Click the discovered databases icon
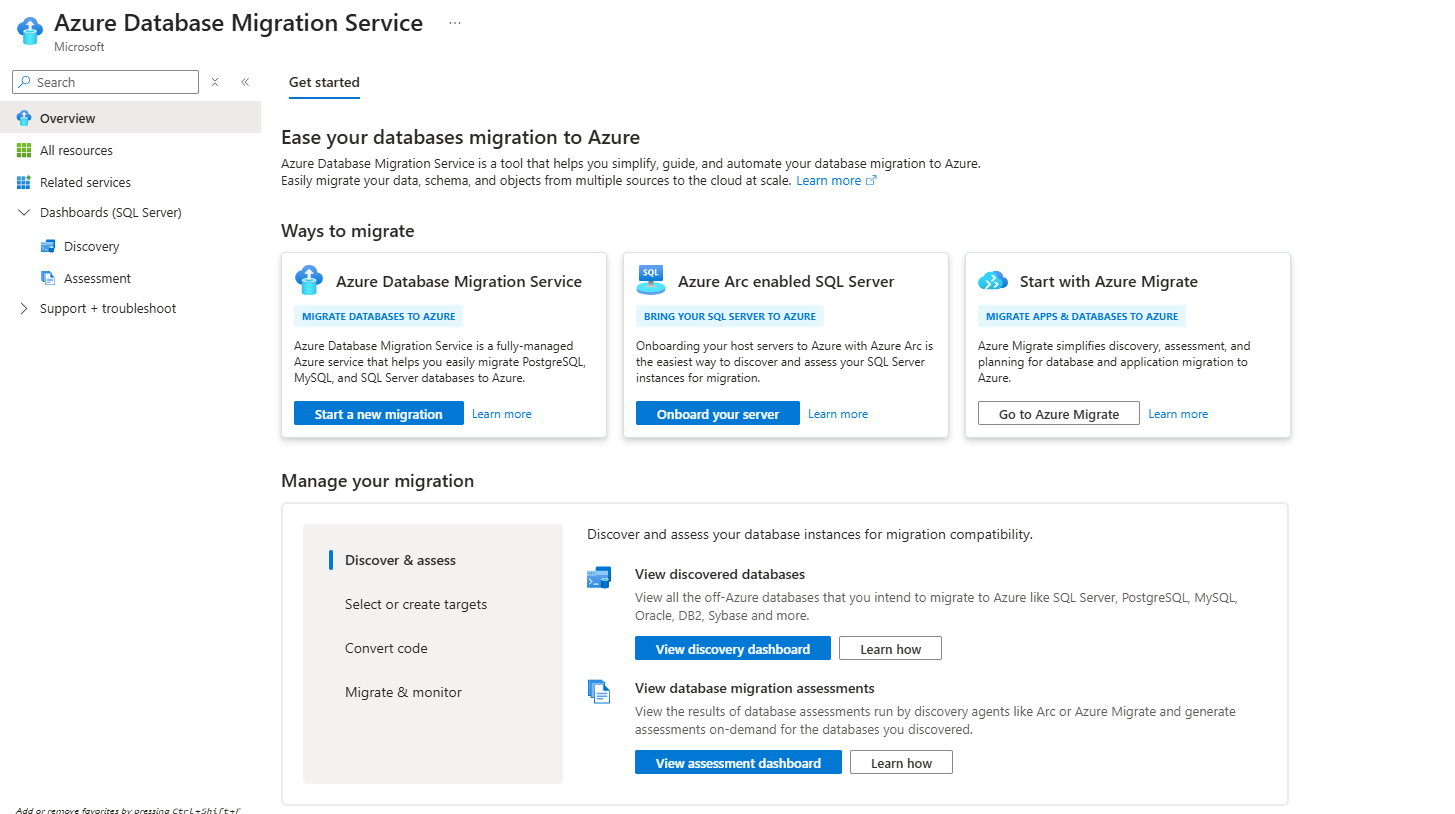The width and height of the screenshot is (1455, 814). [599, 577]
